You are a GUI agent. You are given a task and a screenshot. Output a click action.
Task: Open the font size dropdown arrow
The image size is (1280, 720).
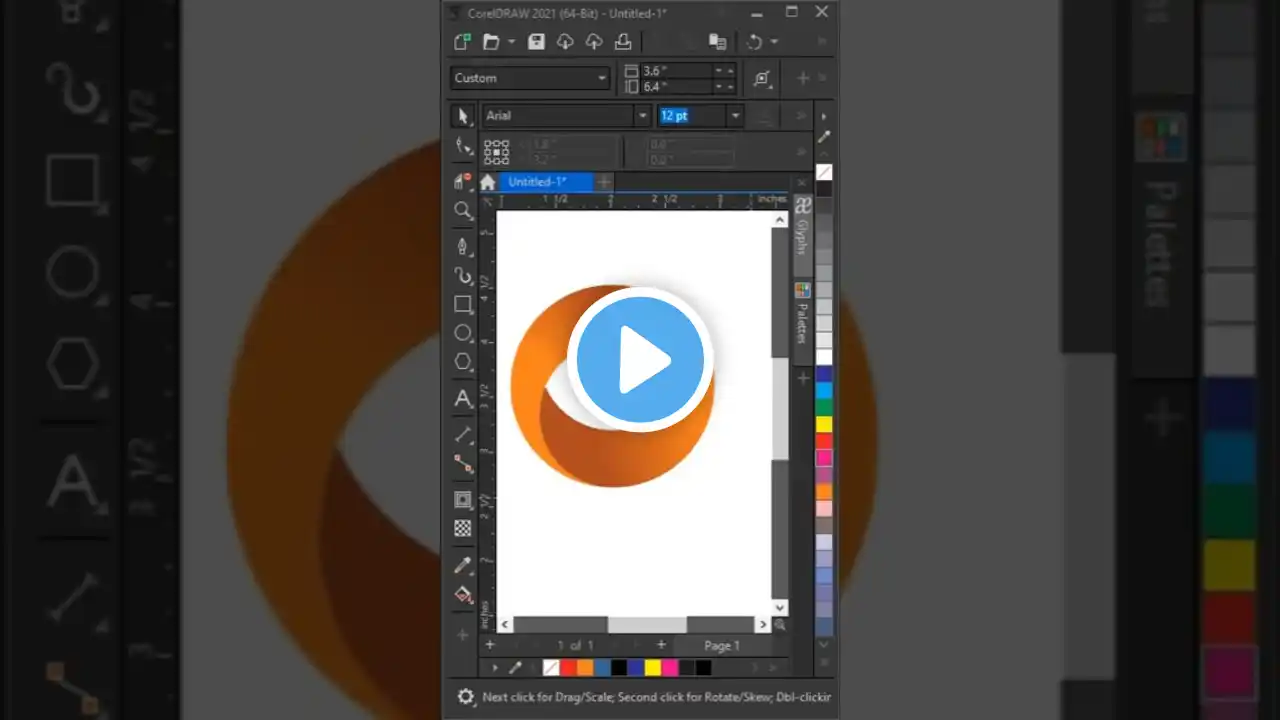(735, 116)
